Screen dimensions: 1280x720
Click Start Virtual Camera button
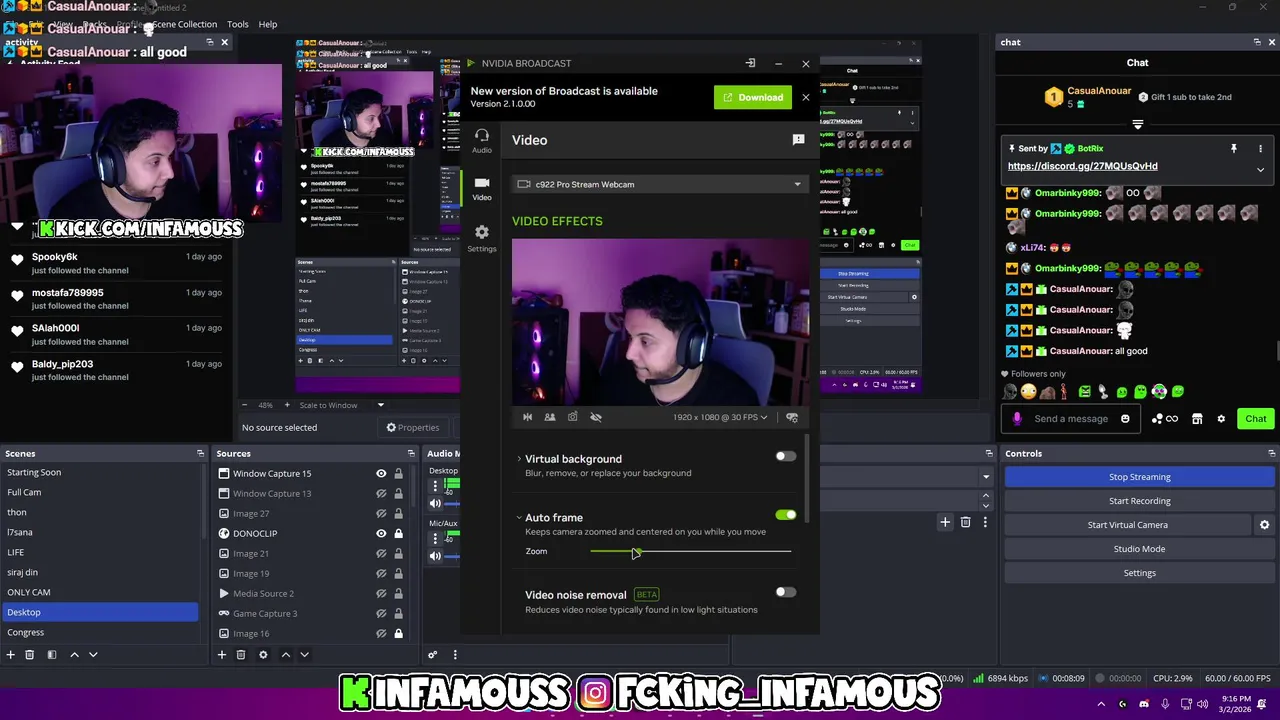click(x=1127, y=525)
